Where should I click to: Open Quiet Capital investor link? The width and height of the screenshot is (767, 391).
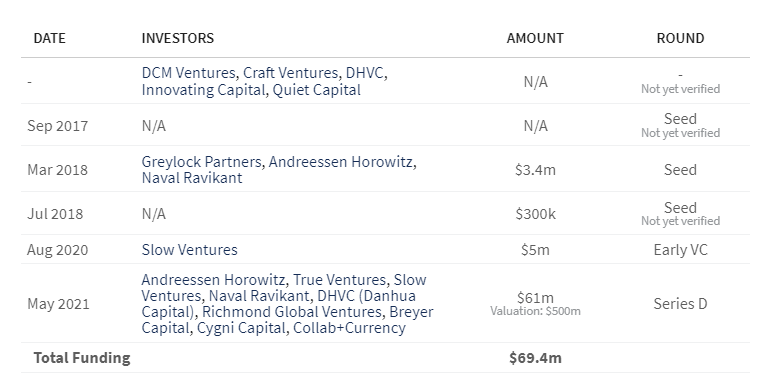coord(316,90)
